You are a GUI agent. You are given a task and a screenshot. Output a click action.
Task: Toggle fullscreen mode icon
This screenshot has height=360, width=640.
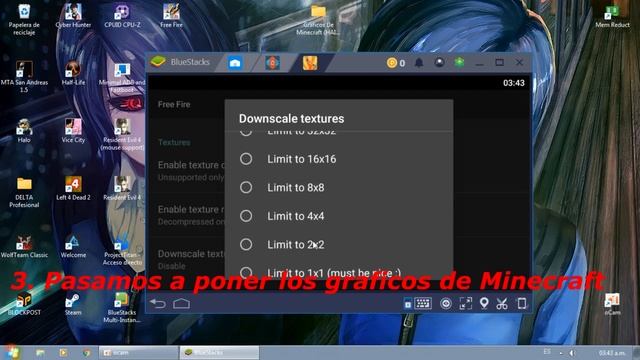[465, 303]
